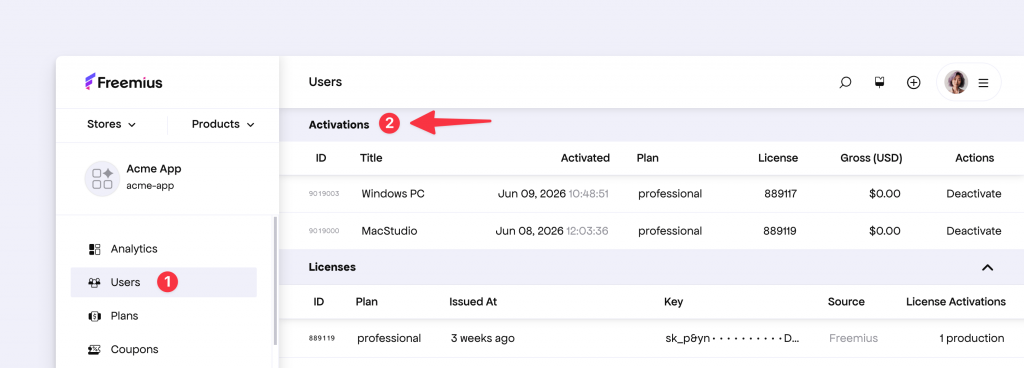Click the Licenses section title
This screenshot has width=1024, height=368.
332,267
